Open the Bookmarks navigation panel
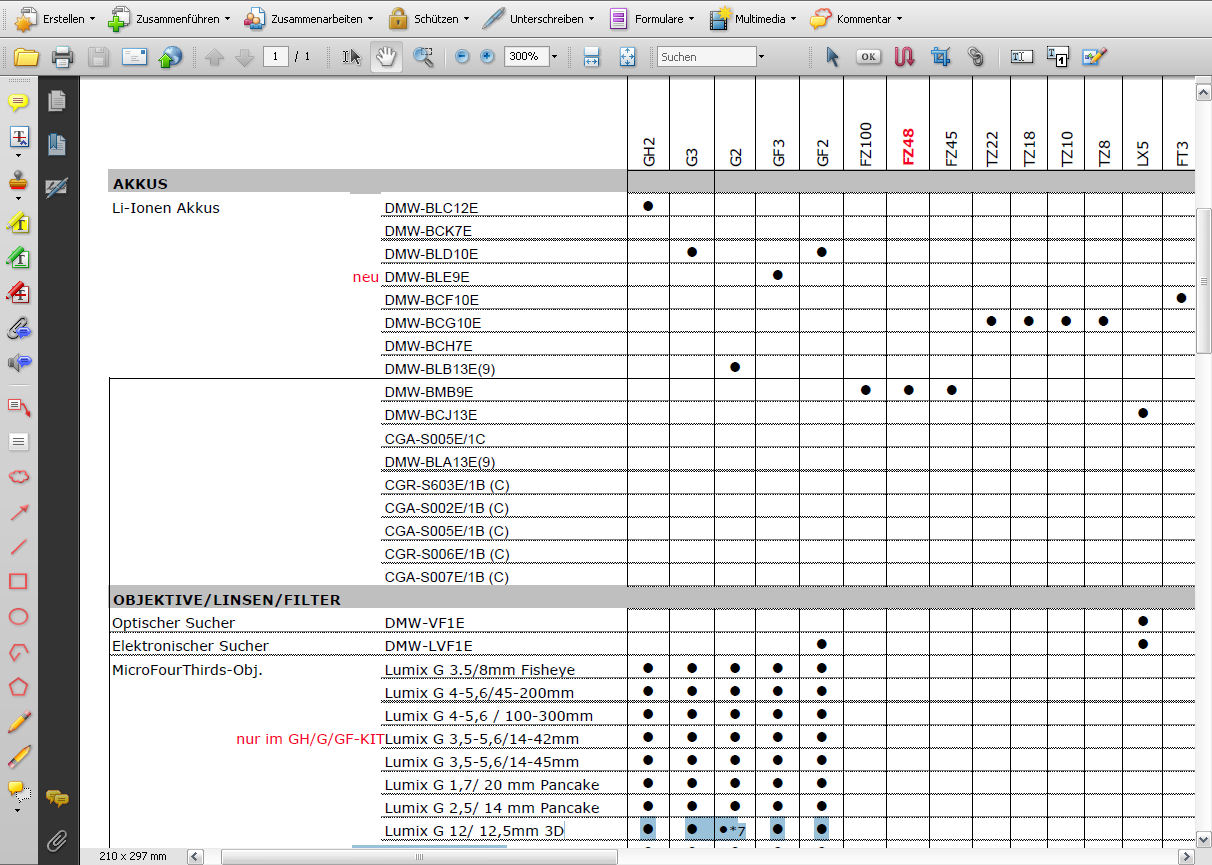The image size is (1212, 865). [x=57, y=144]
